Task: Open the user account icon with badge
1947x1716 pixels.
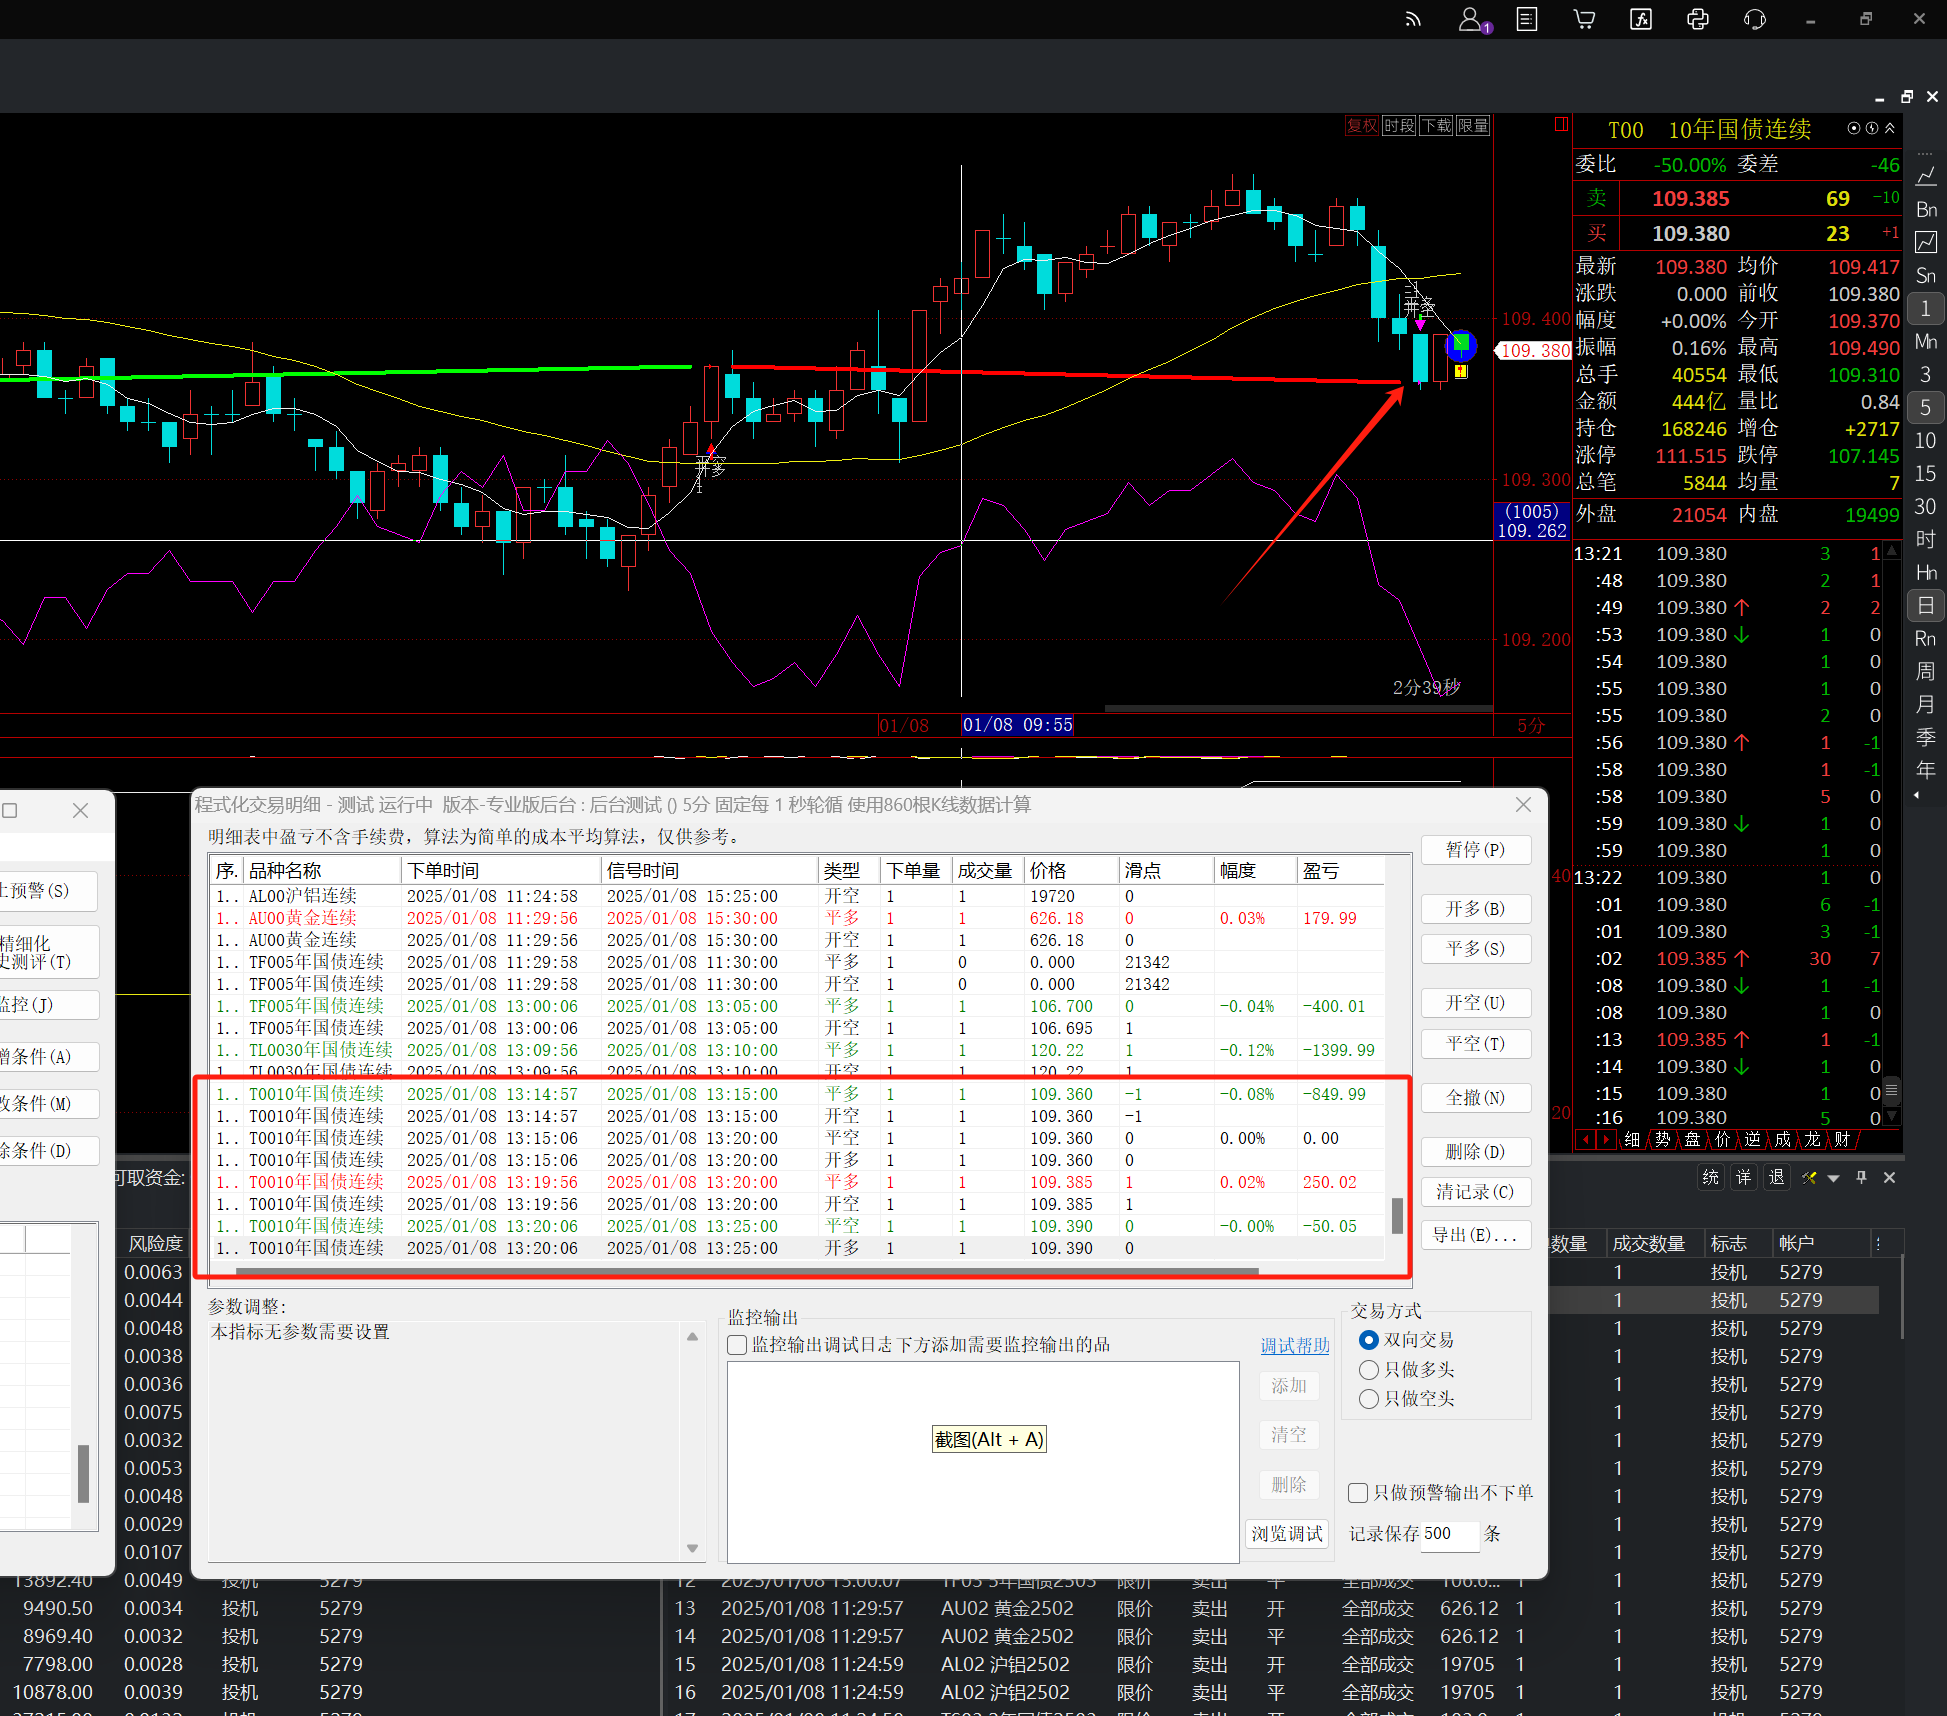Action: 1473,19
